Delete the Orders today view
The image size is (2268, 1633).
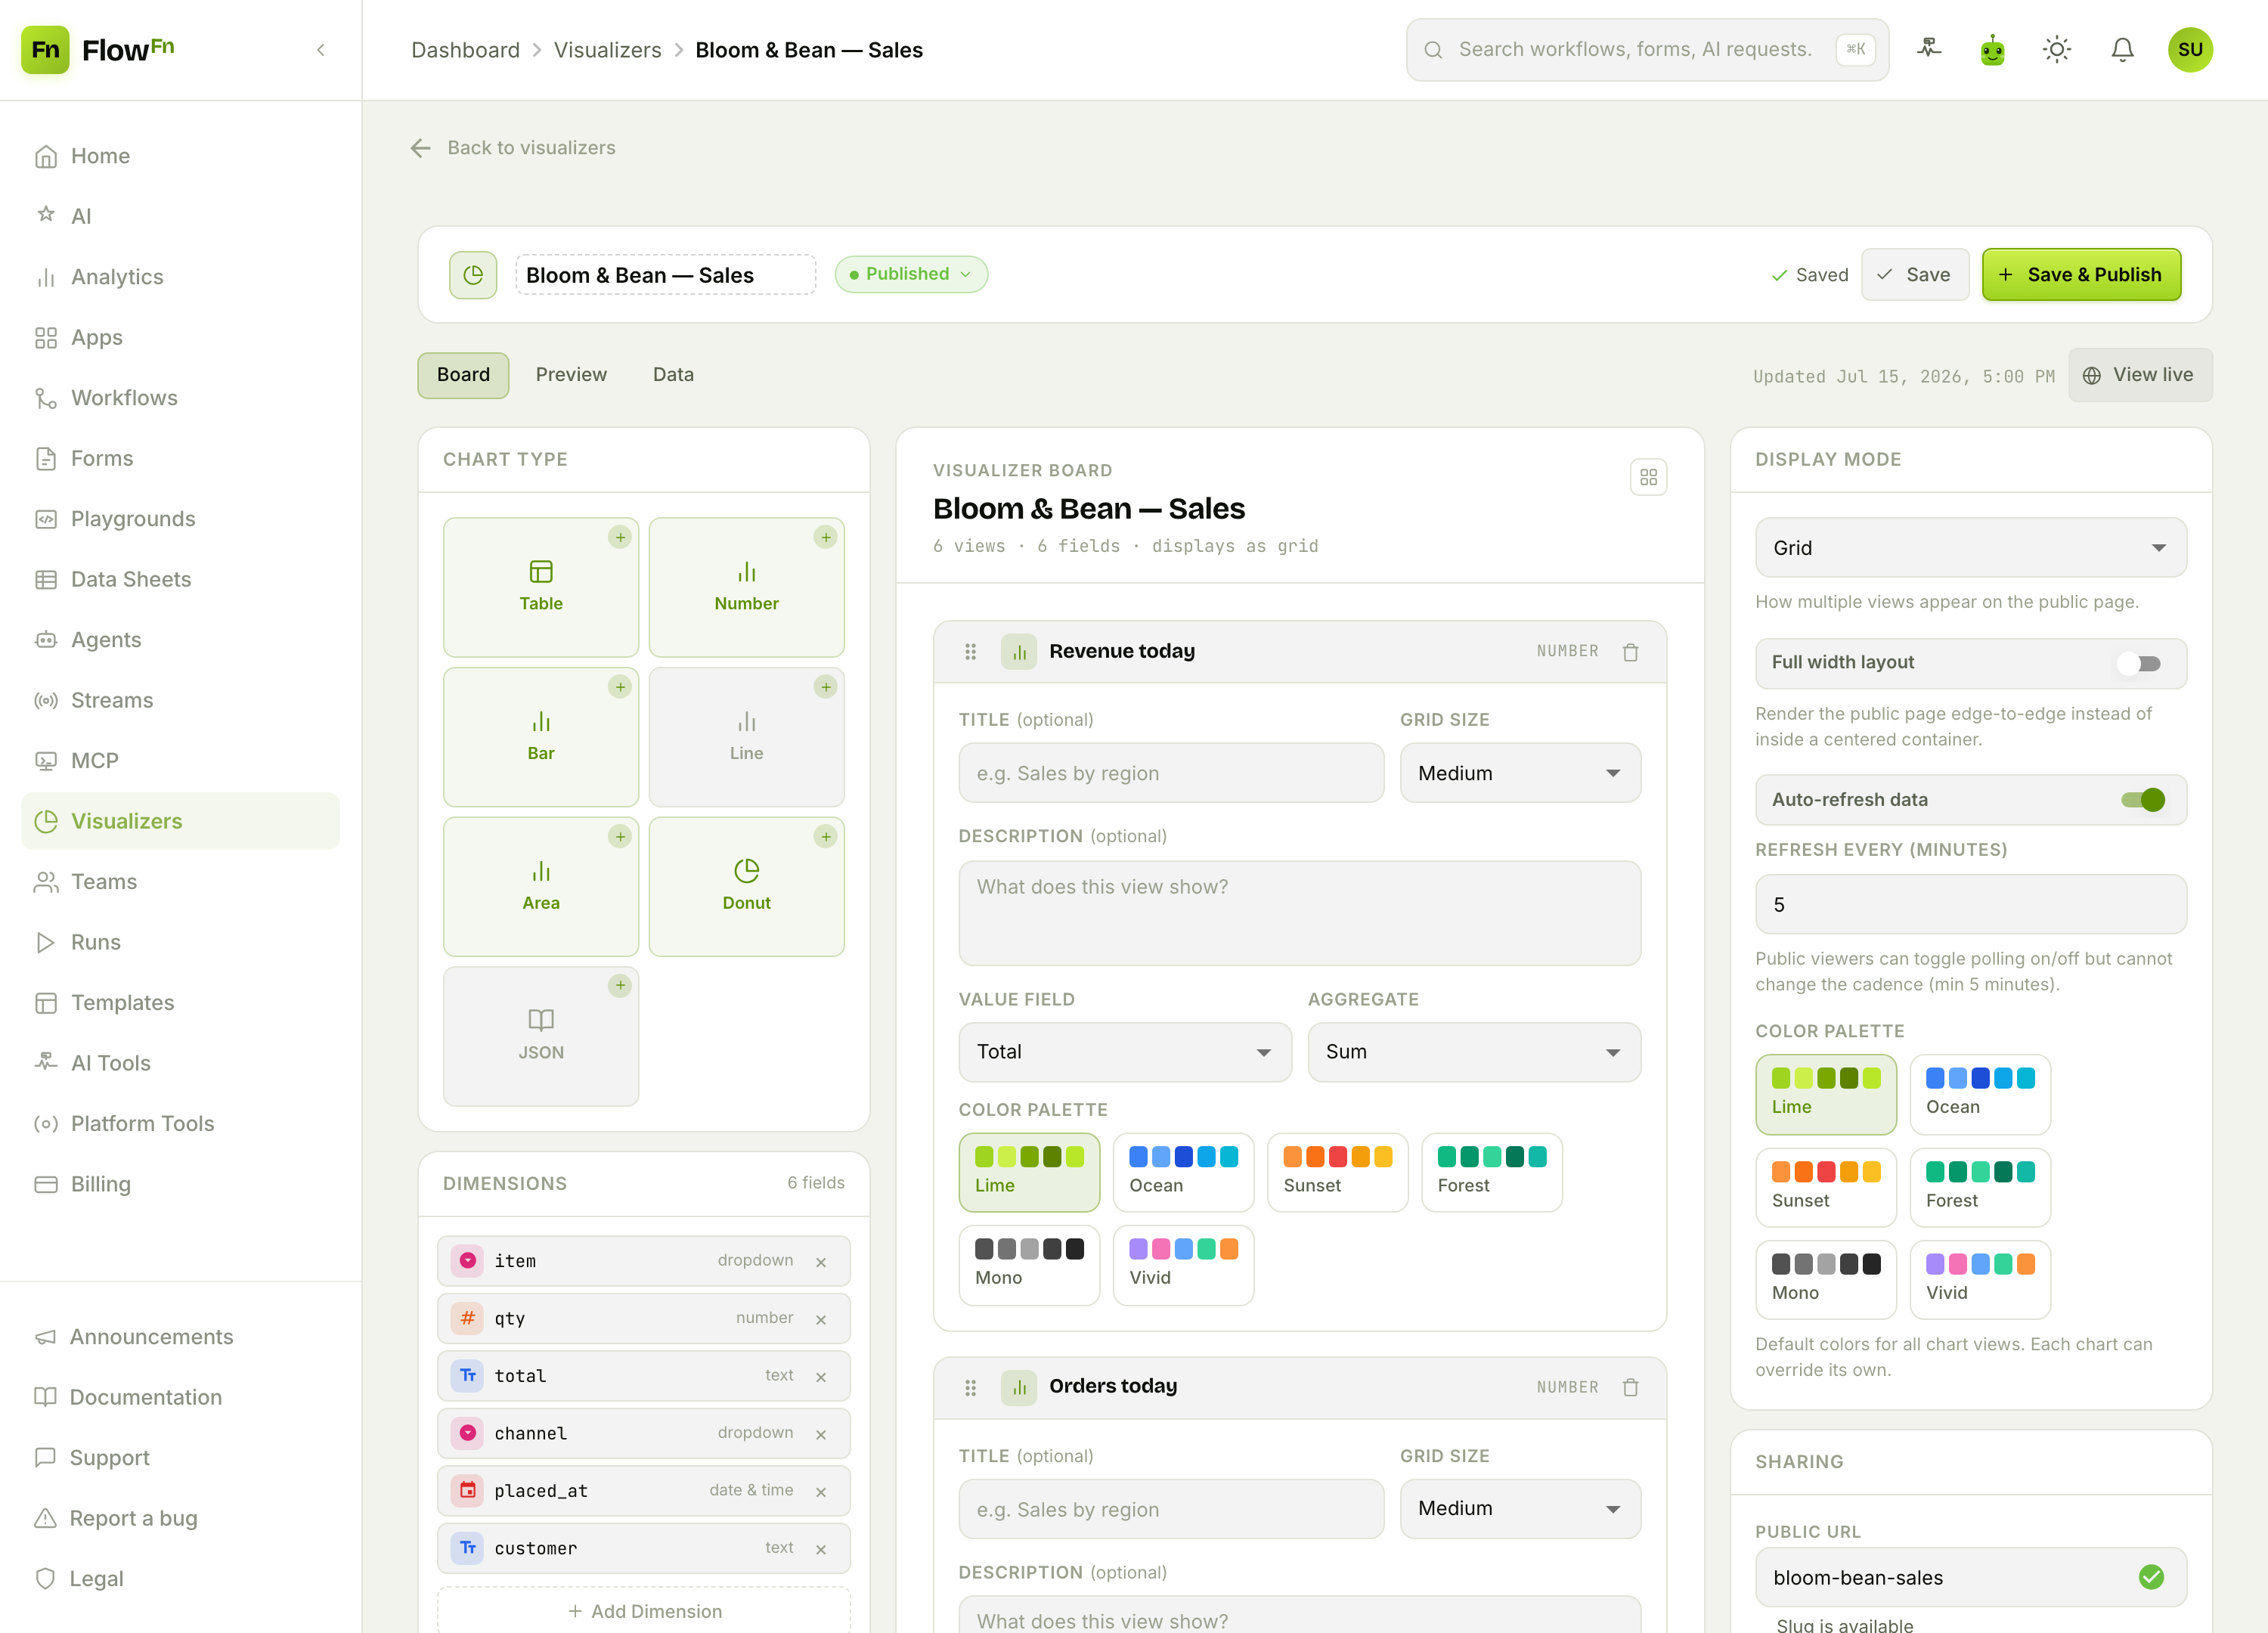pos(1630,1387)
